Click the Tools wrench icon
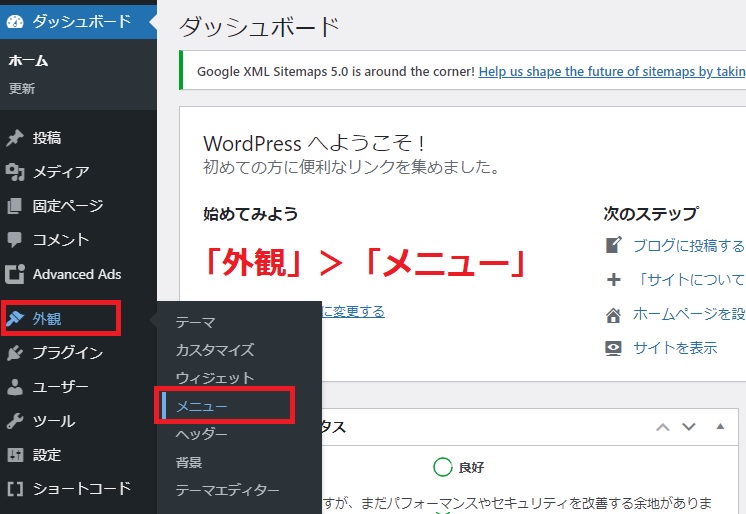 pyautogui.click(x=15, y=421)
